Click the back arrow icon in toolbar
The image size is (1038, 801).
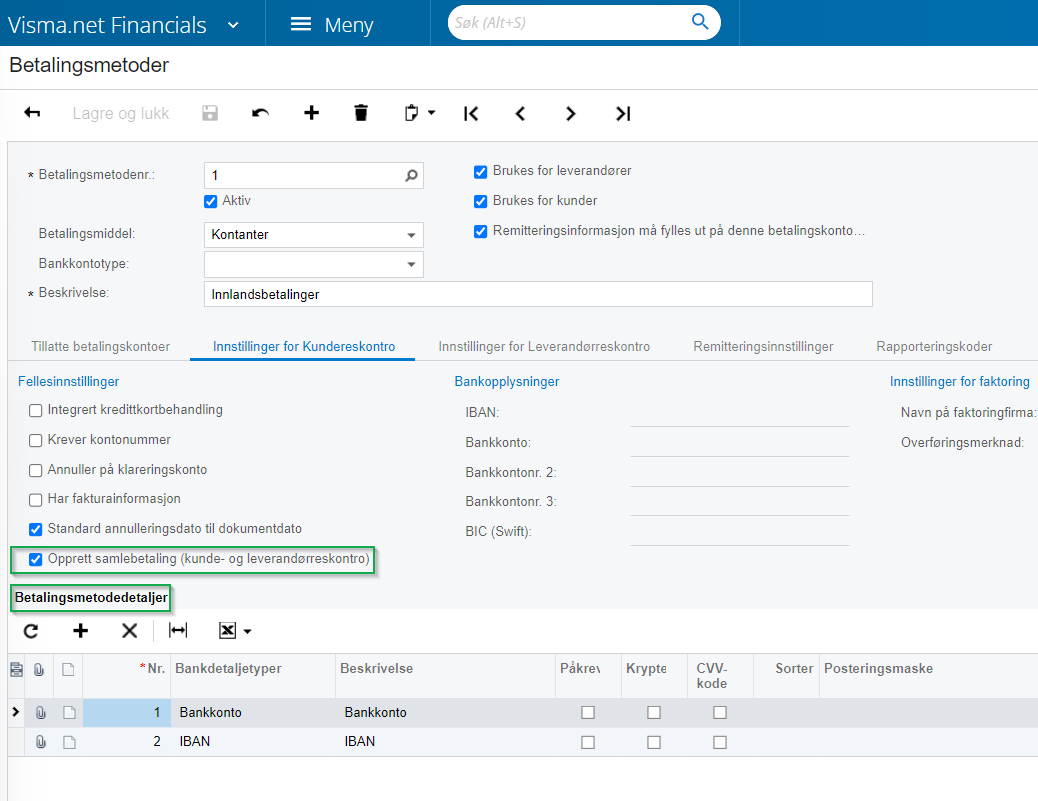click(32, 113)
